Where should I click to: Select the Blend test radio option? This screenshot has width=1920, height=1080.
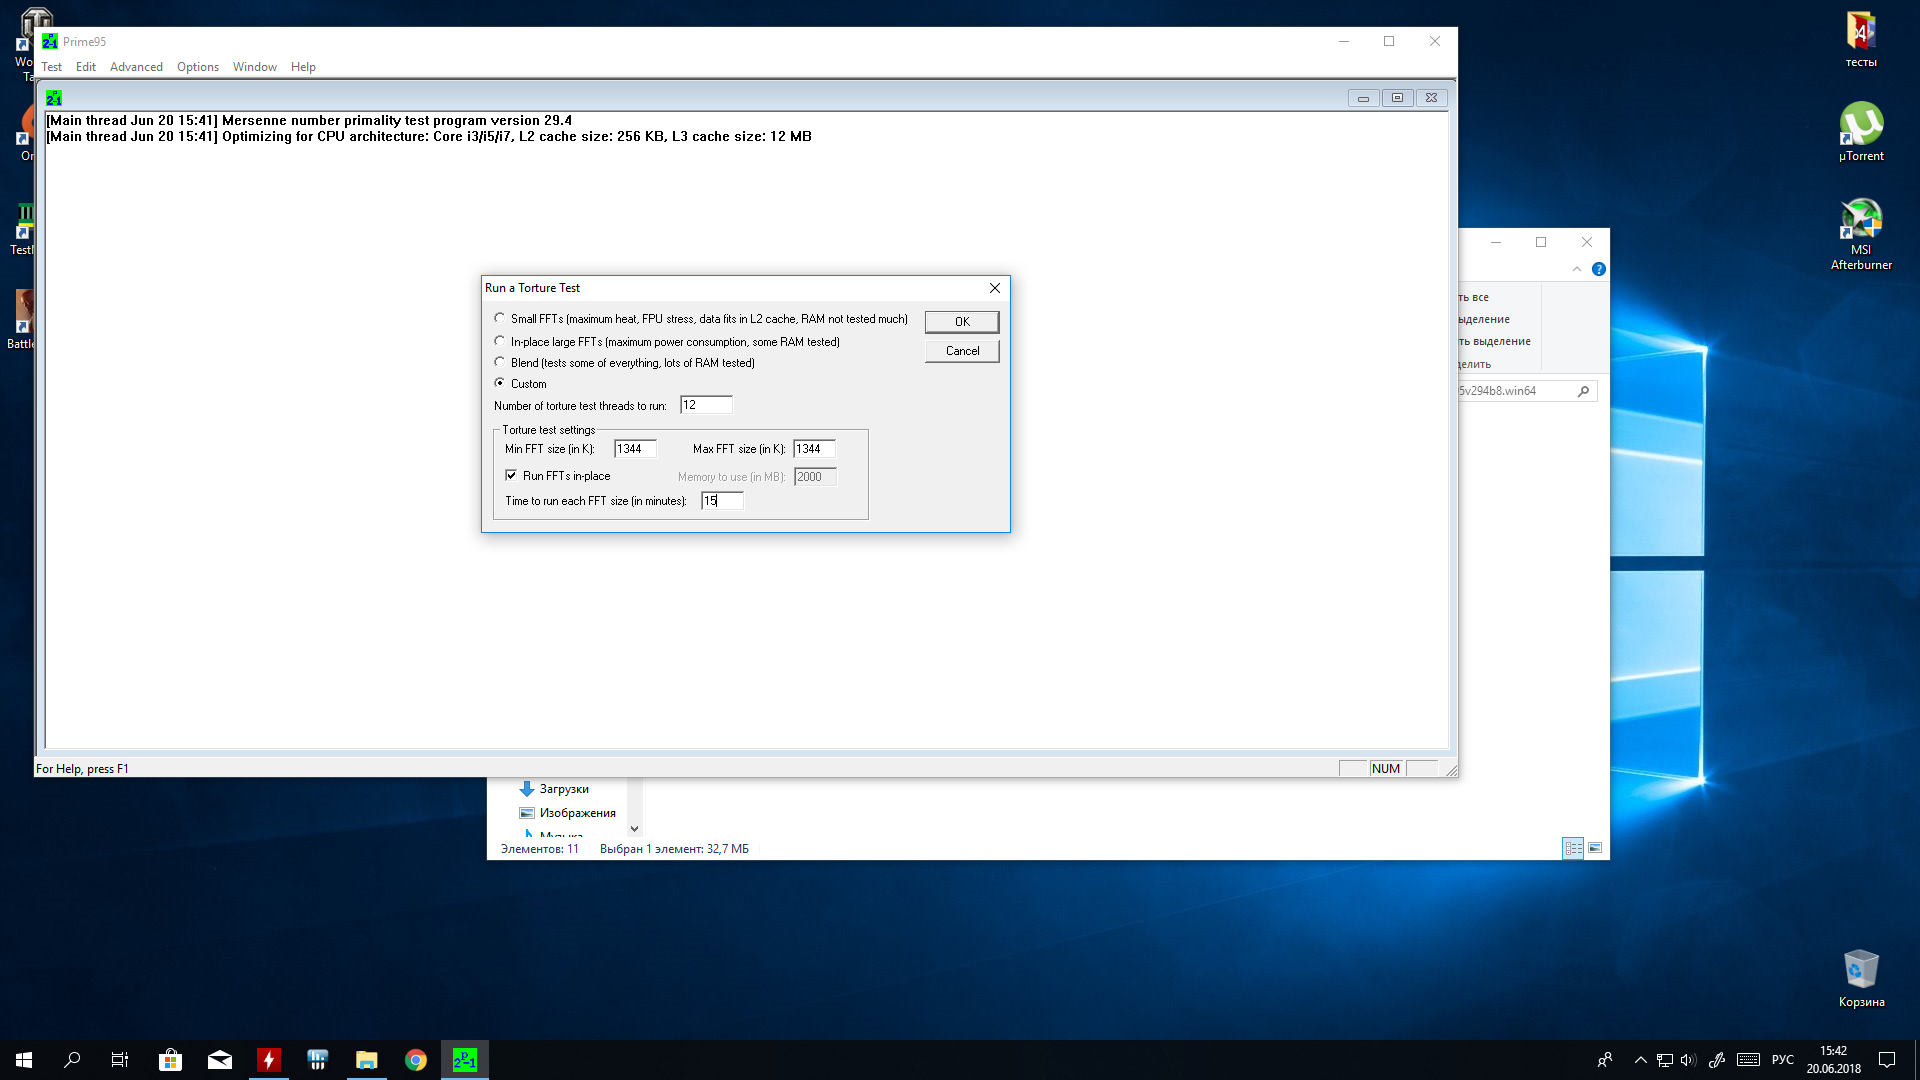pos(500,362)
